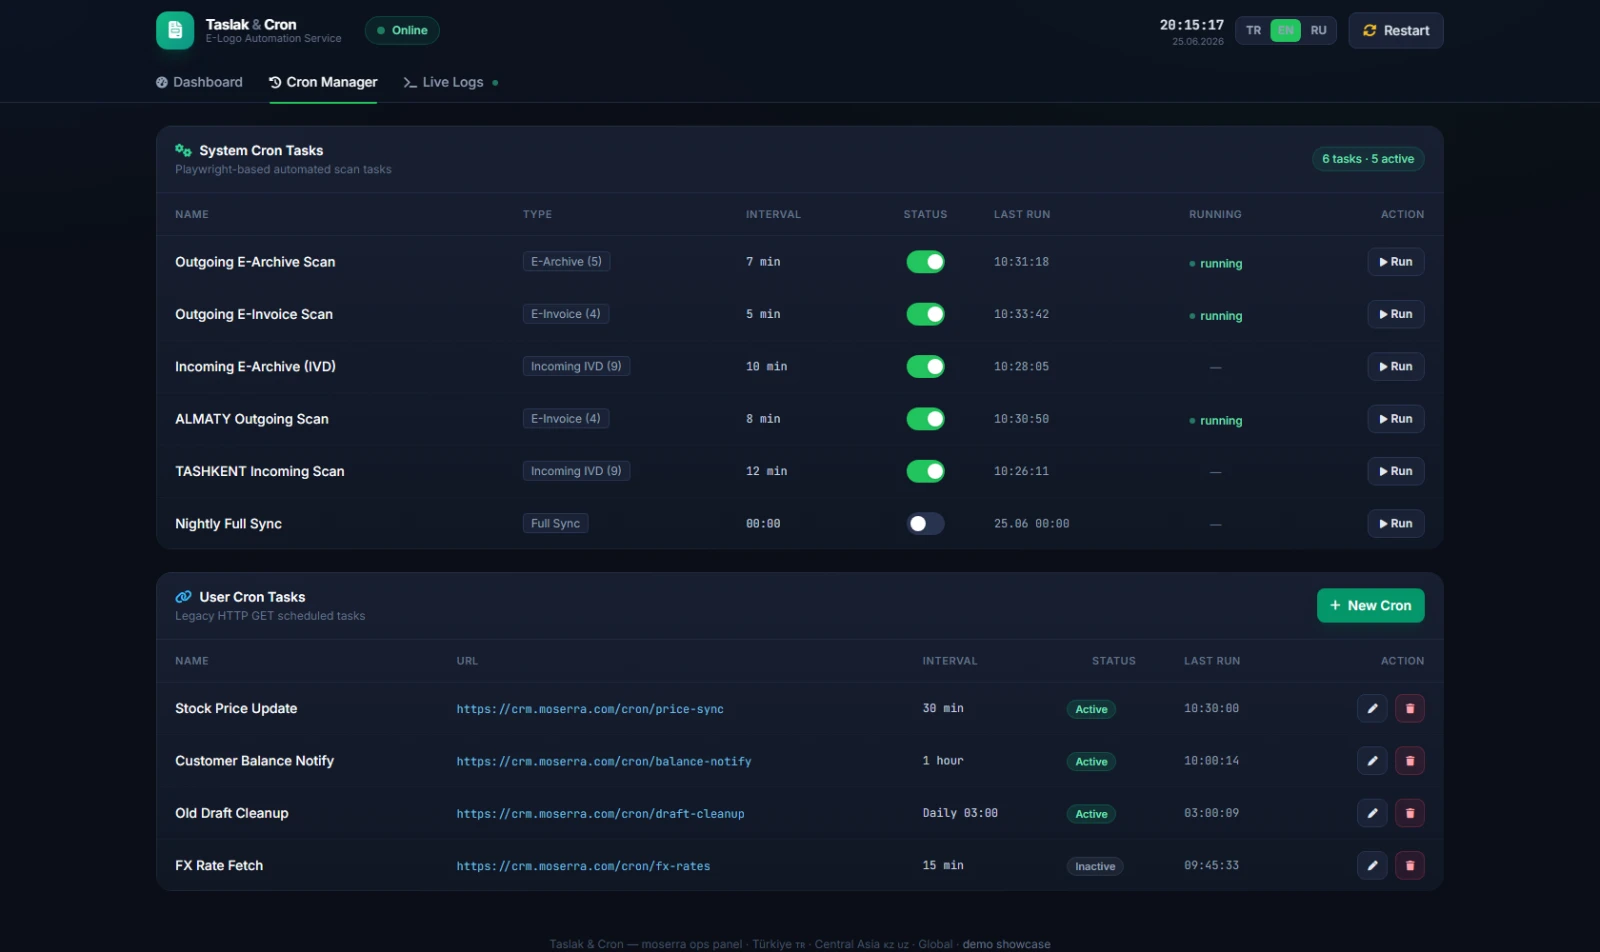
Task: Click Old Draft Cleanup Active badge
Action: click(1091, 814)
